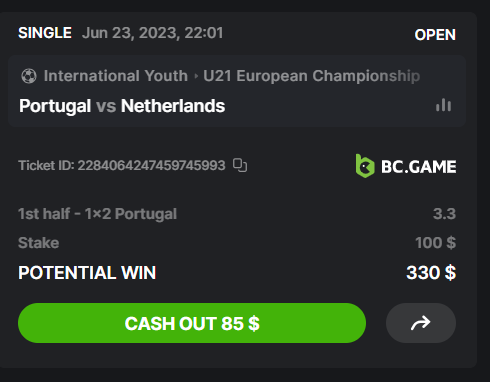This screenshot has width=490, height=382.
Task: Click the 3.3 odds value
Action: pos(444,214)
